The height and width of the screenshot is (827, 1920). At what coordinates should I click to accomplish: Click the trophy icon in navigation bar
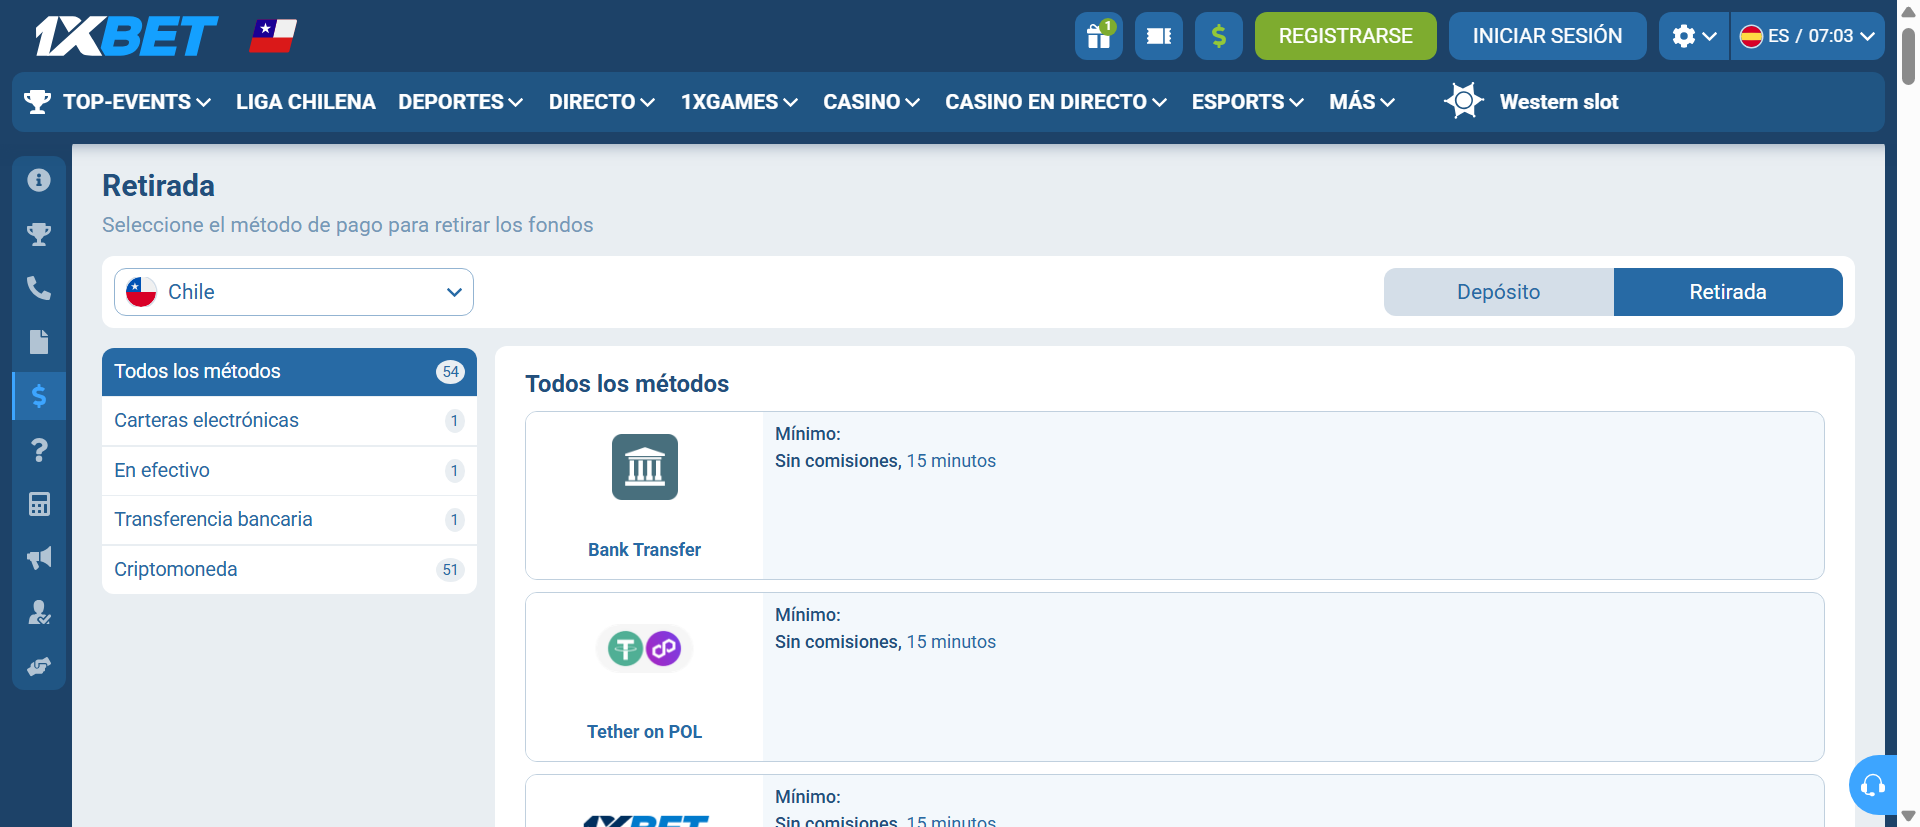(38, 102)
